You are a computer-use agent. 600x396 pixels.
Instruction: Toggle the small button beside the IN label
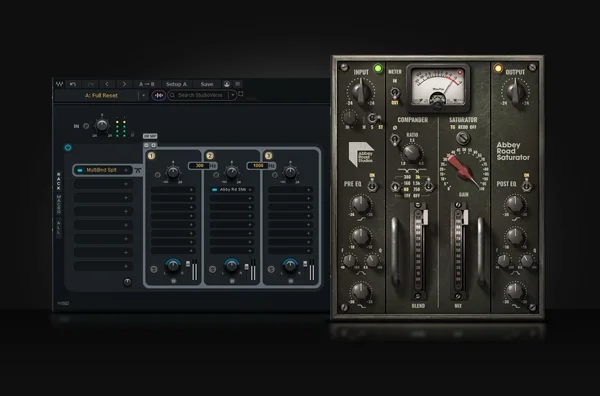pos(86,125)
